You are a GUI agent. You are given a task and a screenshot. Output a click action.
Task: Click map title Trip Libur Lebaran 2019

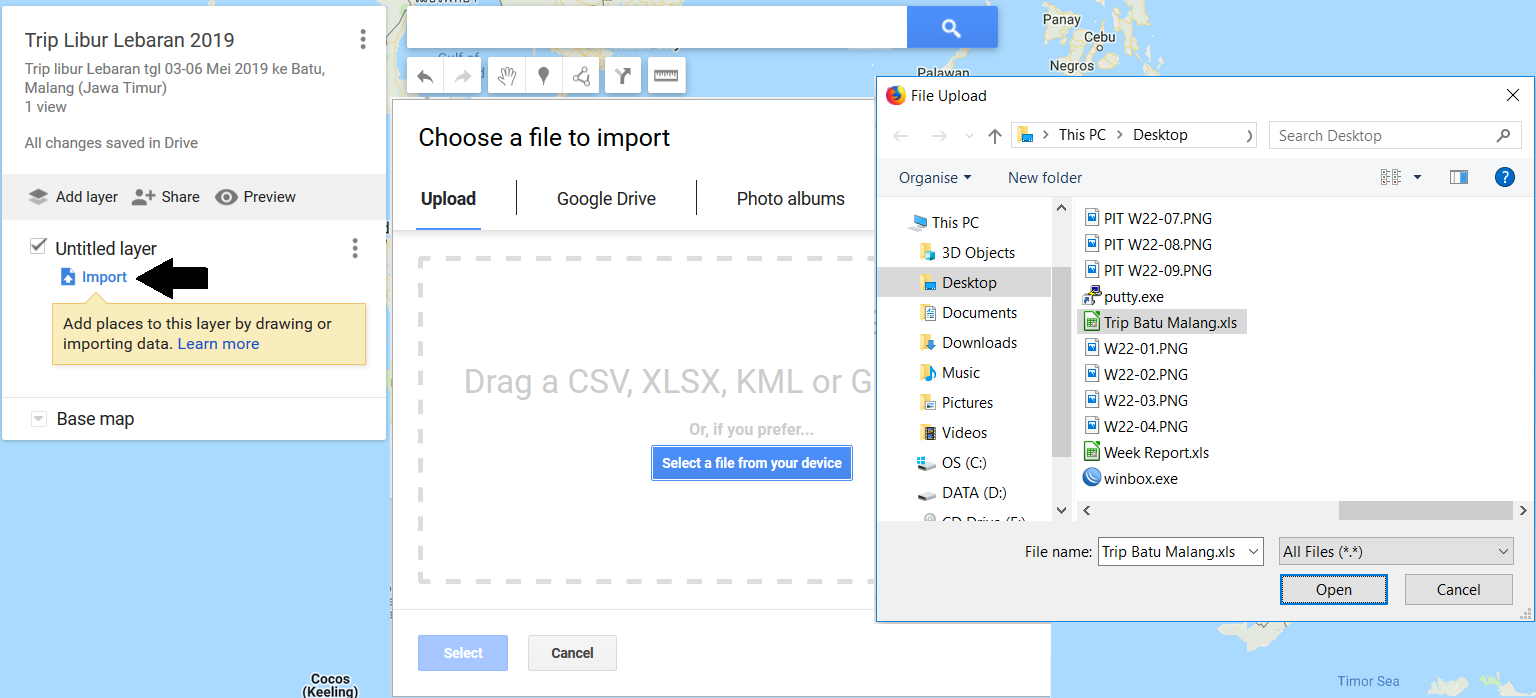(x=130, y=41)
